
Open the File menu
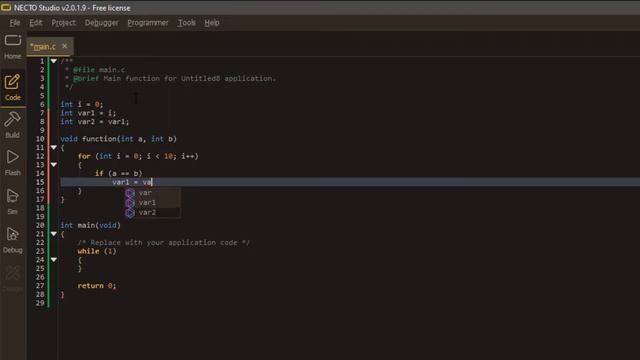point(15,23)
